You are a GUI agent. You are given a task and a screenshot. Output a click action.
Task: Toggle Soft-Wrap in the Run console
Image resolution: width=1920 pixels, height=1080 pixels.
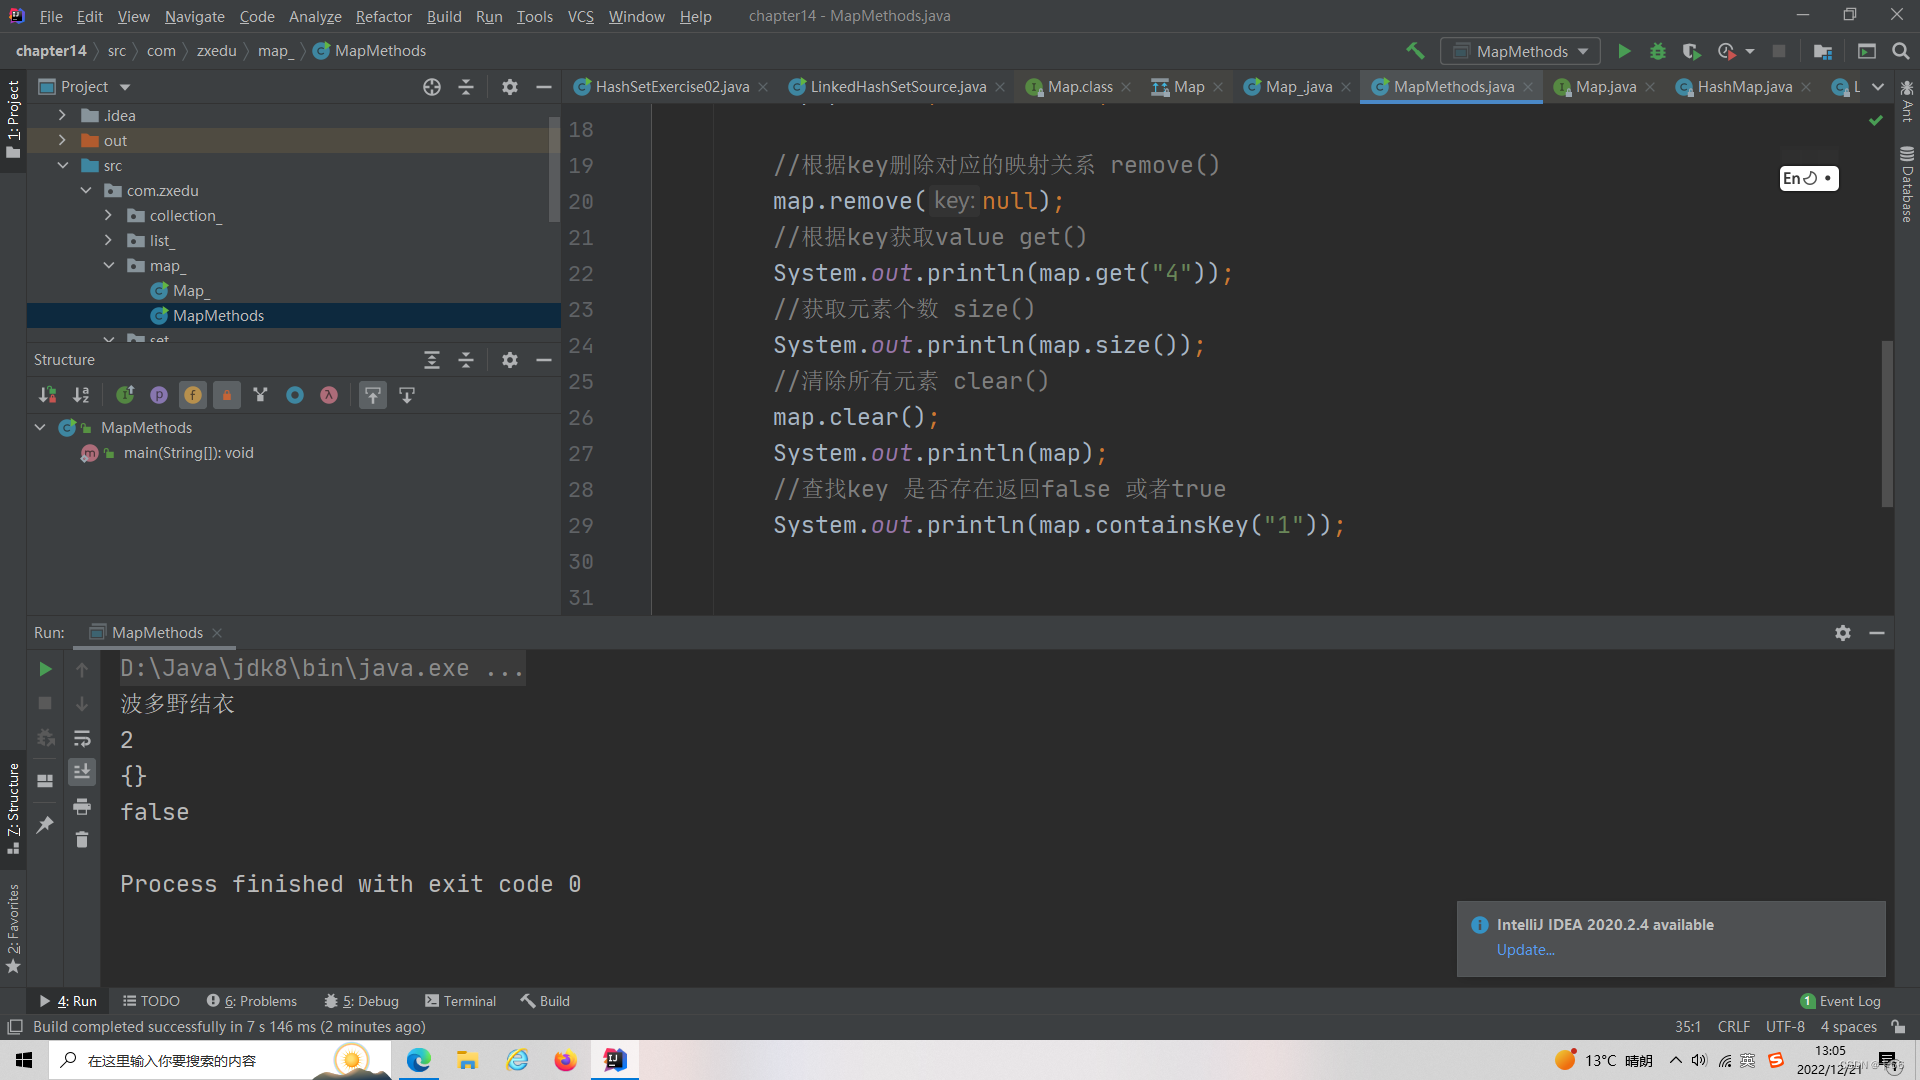tap(82, 738)
